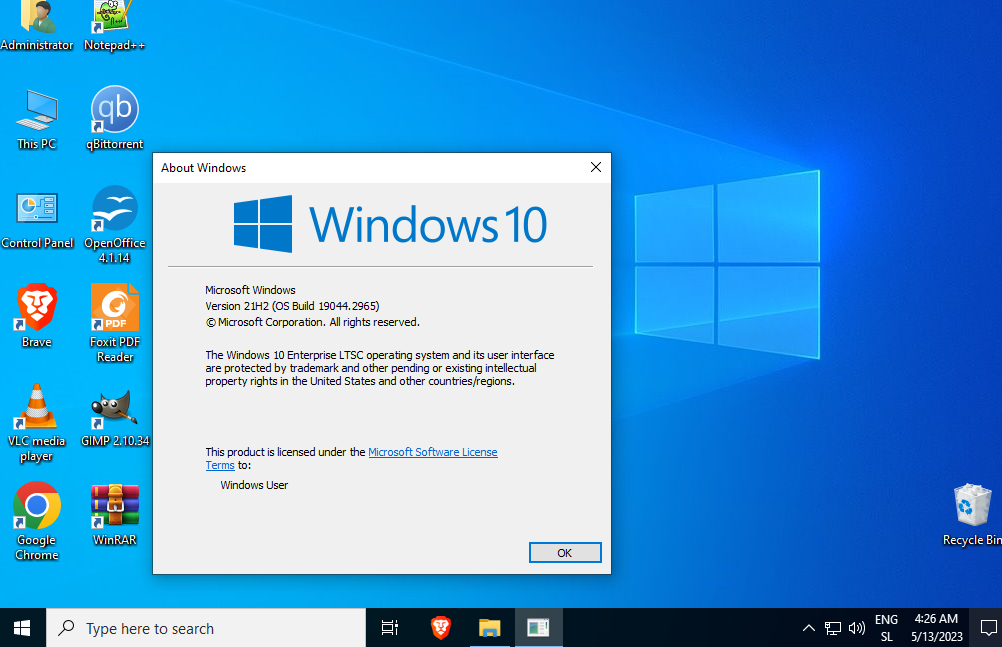
Task: Click the Microsoft Windows text line
Action: 250,290
